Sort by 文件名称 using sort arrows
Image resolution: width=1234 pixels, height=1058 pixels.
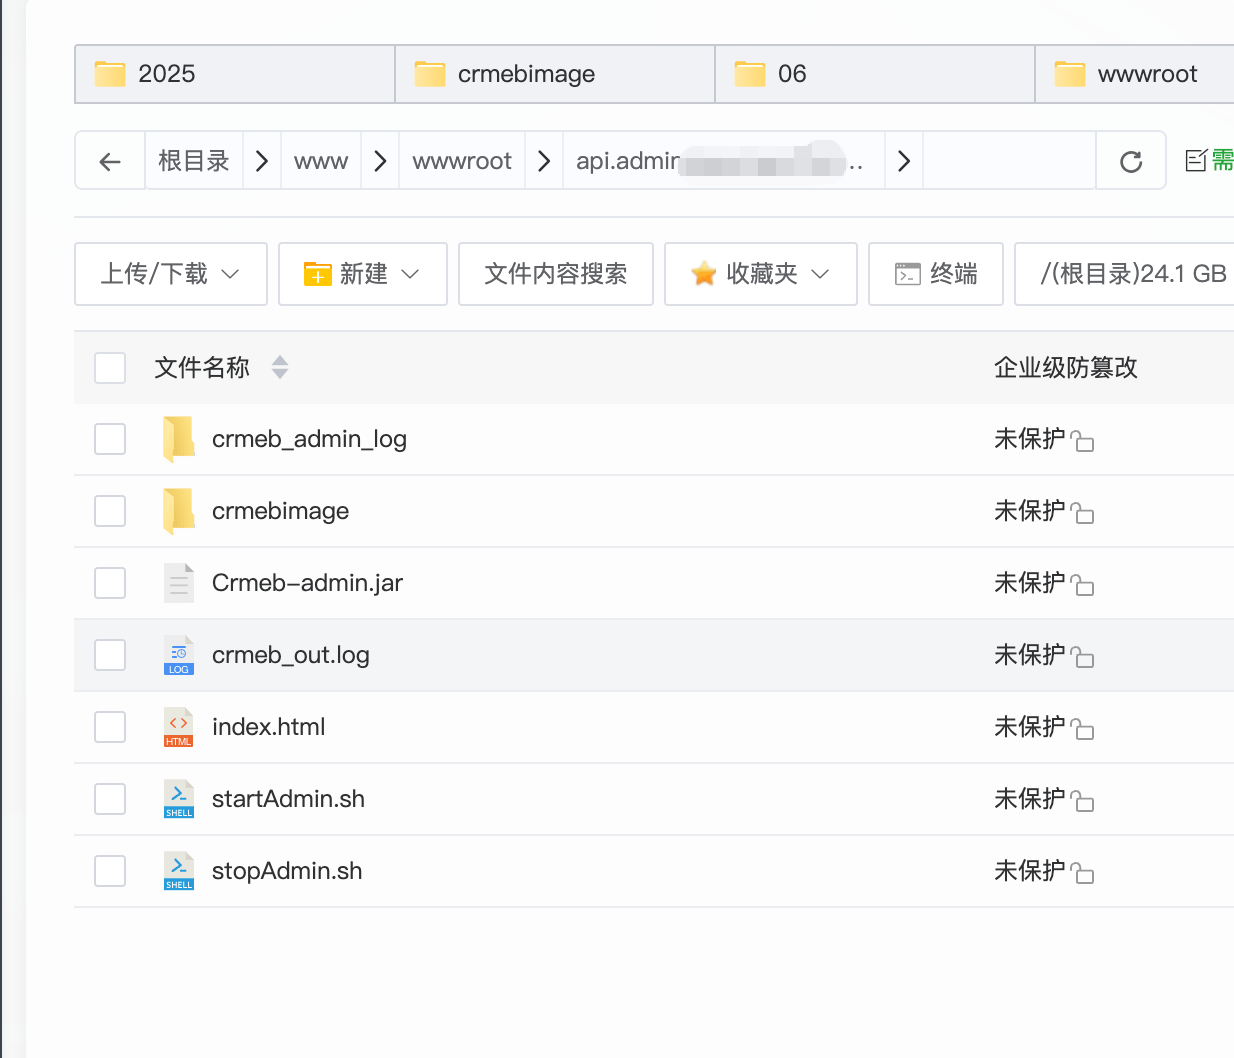point(280,368)
